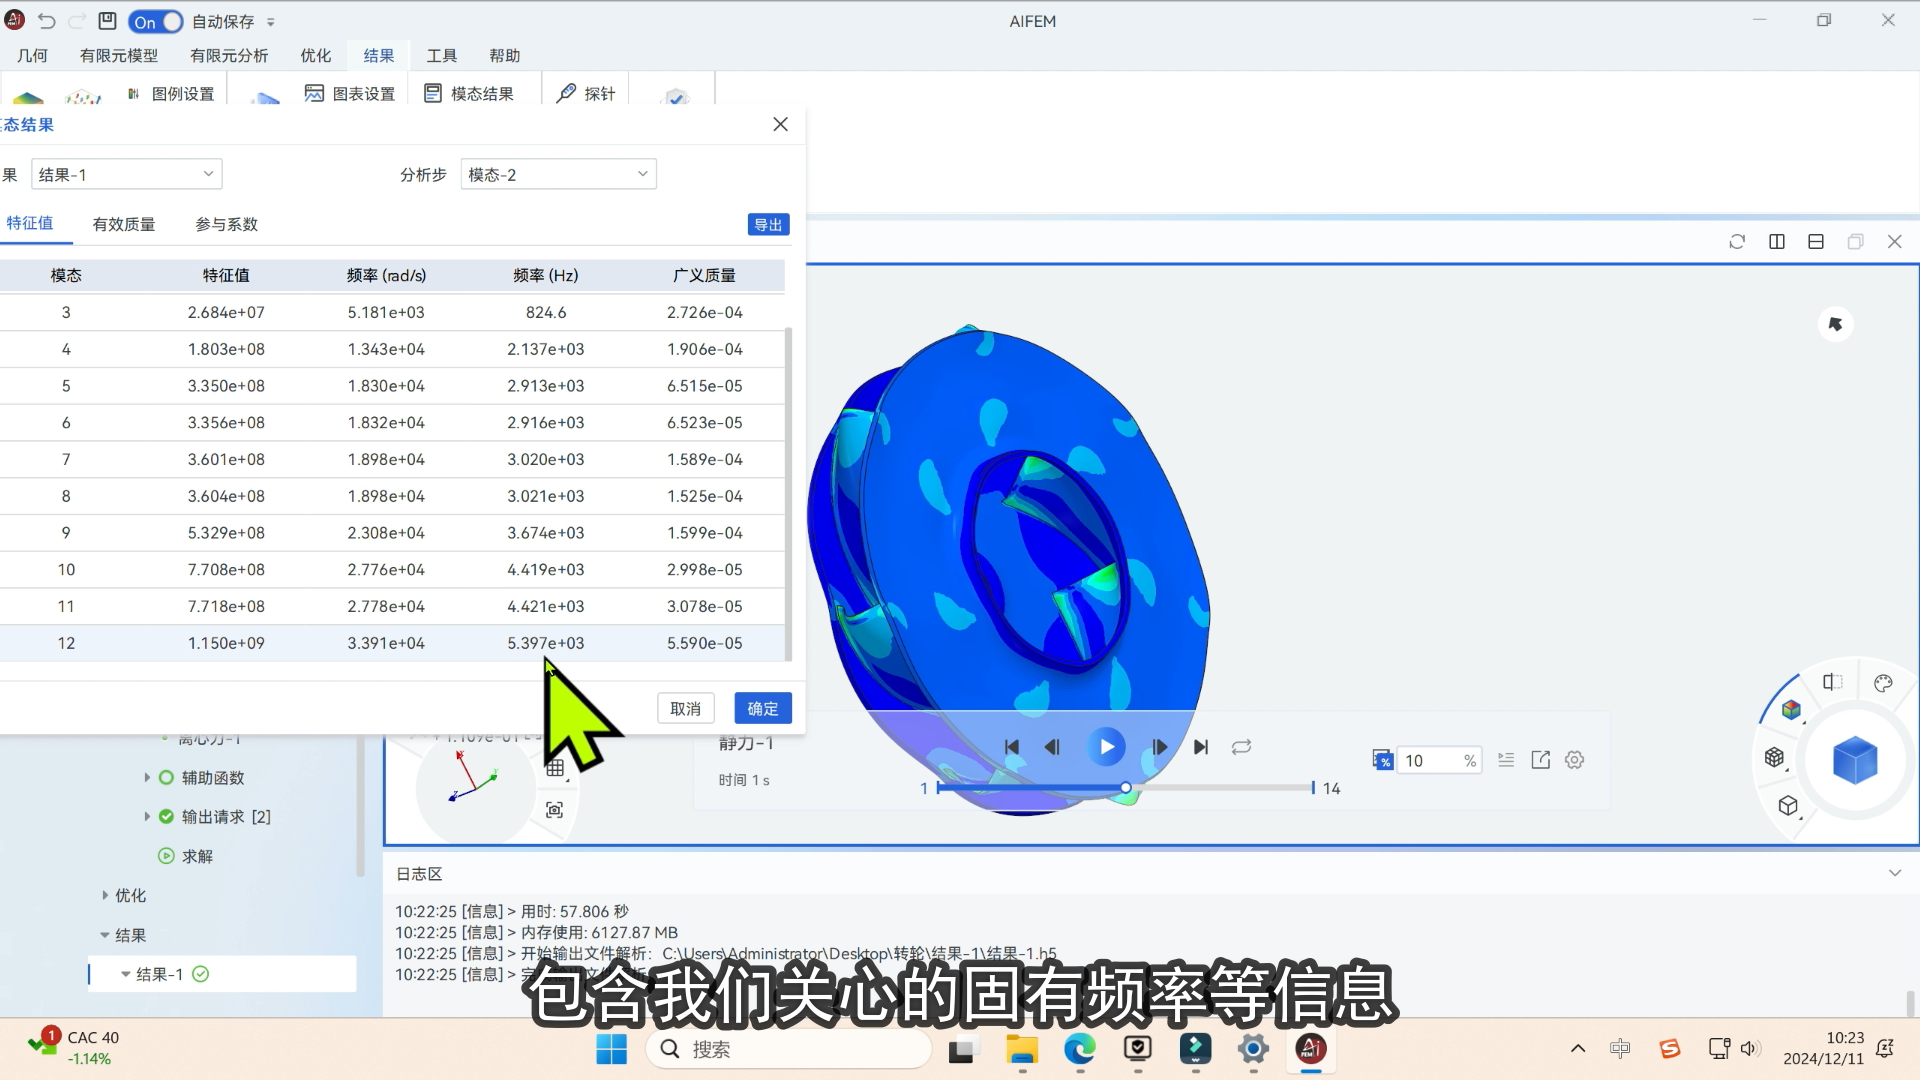The image size is (1920, 1080).
Task: Open the modal results (模态结果) toolbar button
Action: [469, 93]
